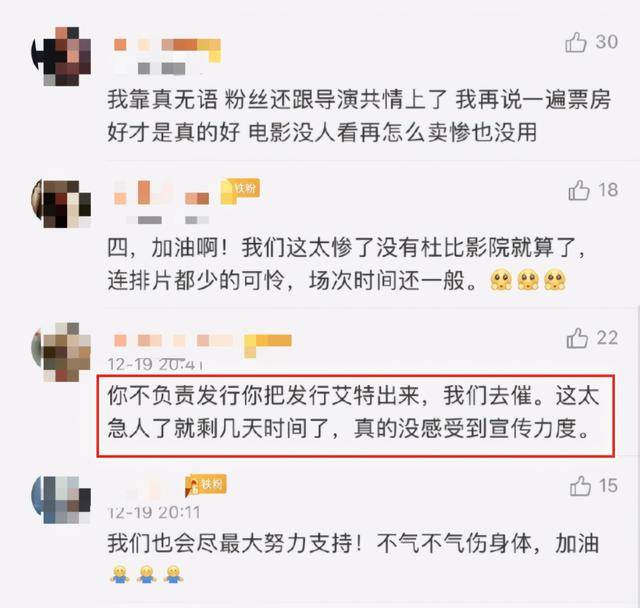The width and height of the screenshot is (640, 608).
Task: Tap the yellow badge on third commenter
Action: 268,345
